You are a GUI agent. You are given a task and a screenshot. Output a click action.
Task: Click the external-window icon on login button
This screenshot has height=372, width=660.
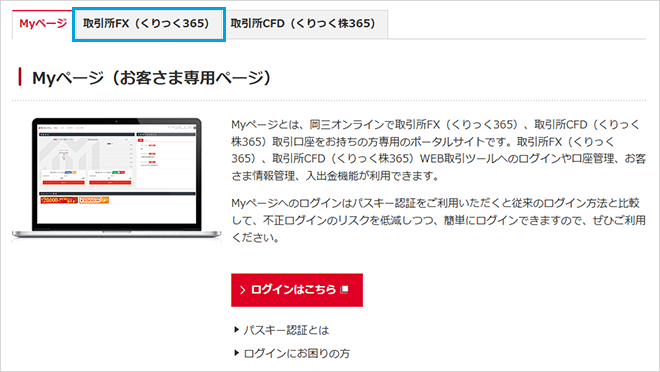tap(345, 290)
